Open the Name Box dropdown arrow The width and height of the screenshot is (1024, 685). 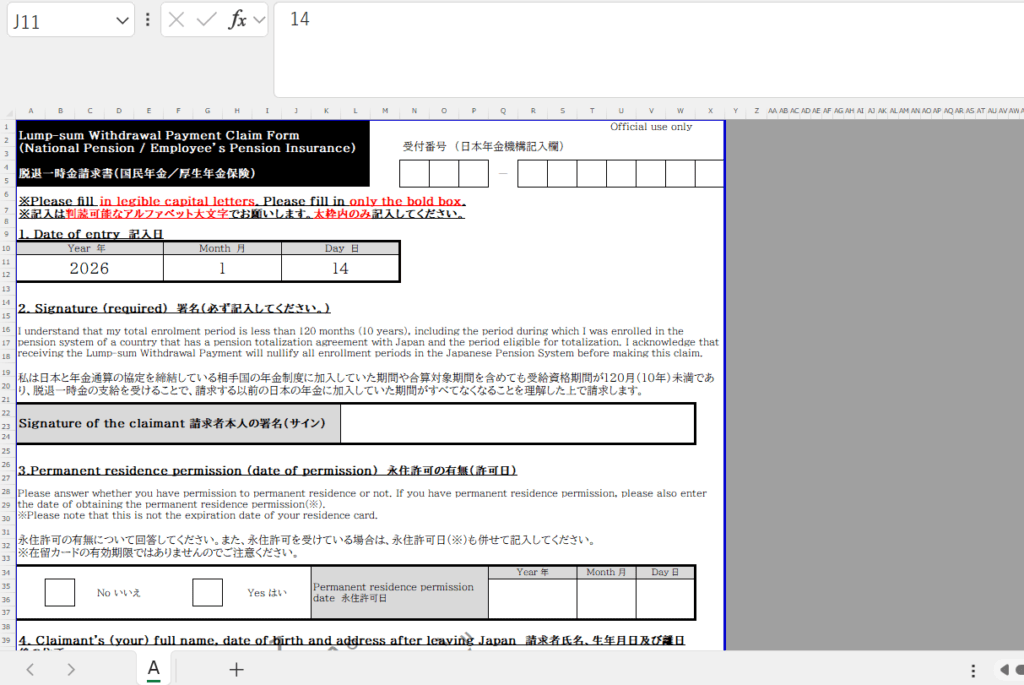120,20
